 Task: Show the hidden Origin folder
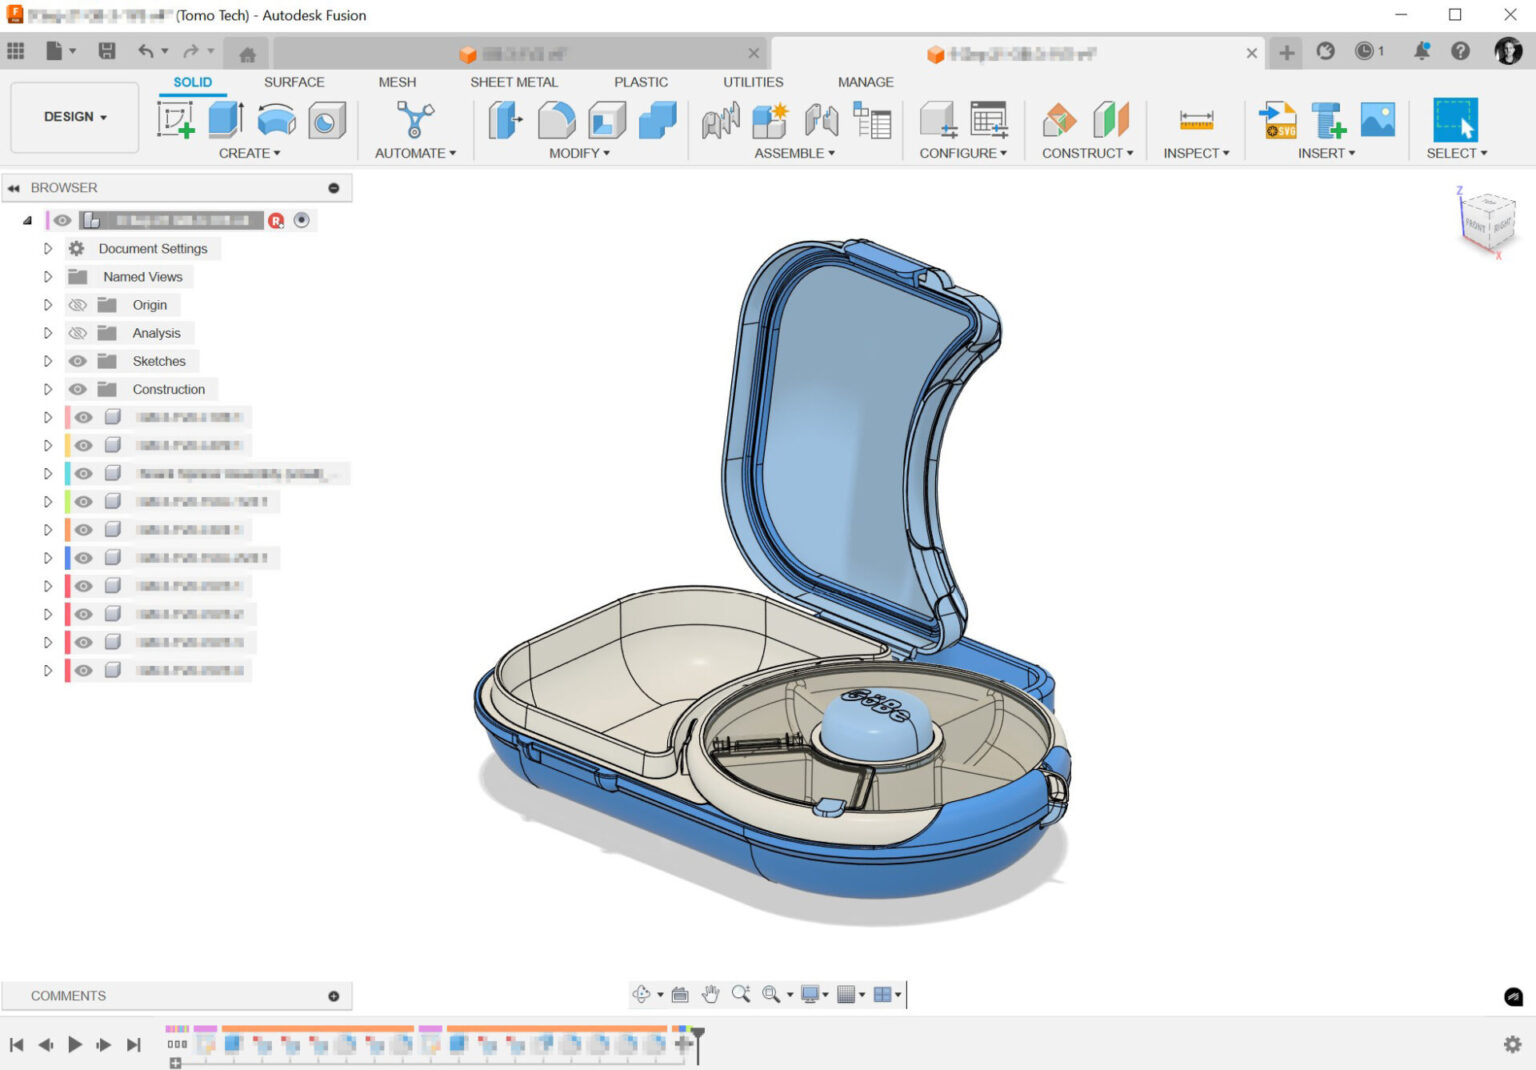(78, 305)
